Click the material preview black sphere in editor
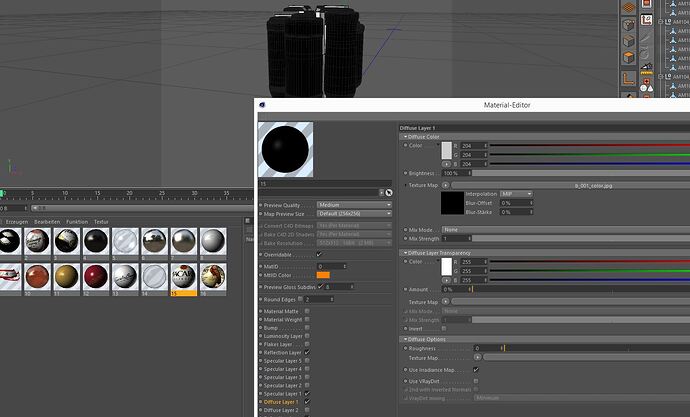690x417 pixels. pos(285,150)
